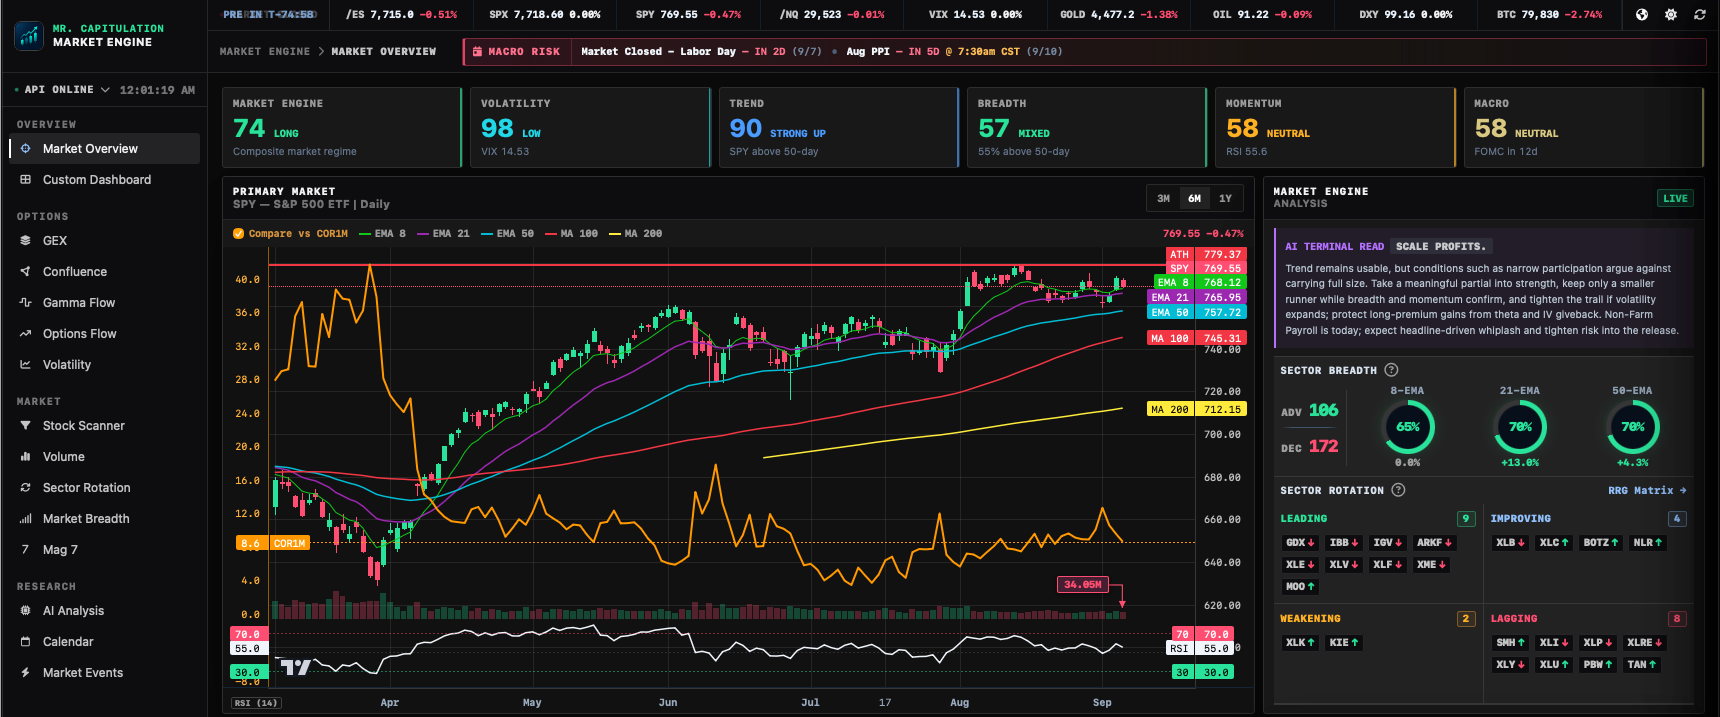Click Macro Risk calendar icon
Viewport: 1720px width, 717px height.
pos(477,51)
